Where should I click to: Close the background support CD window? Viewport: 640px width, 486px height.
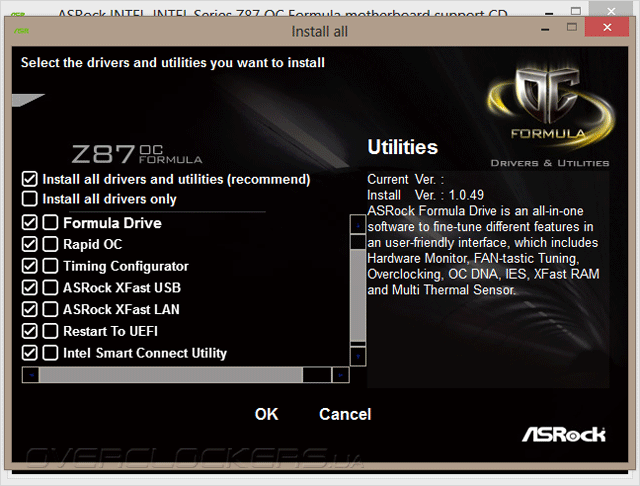[611, 10]
